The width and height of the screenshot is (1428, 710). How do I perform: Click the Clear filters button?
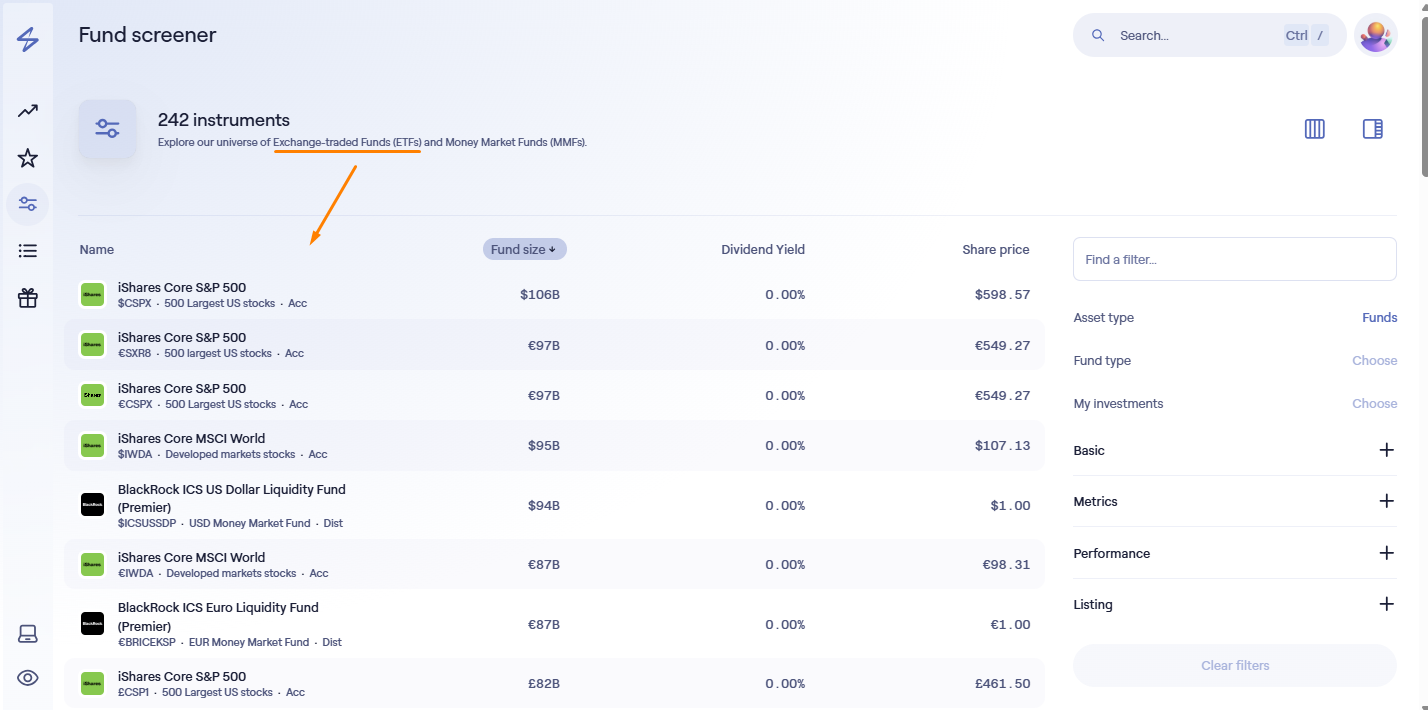(x=1235, y=665)
